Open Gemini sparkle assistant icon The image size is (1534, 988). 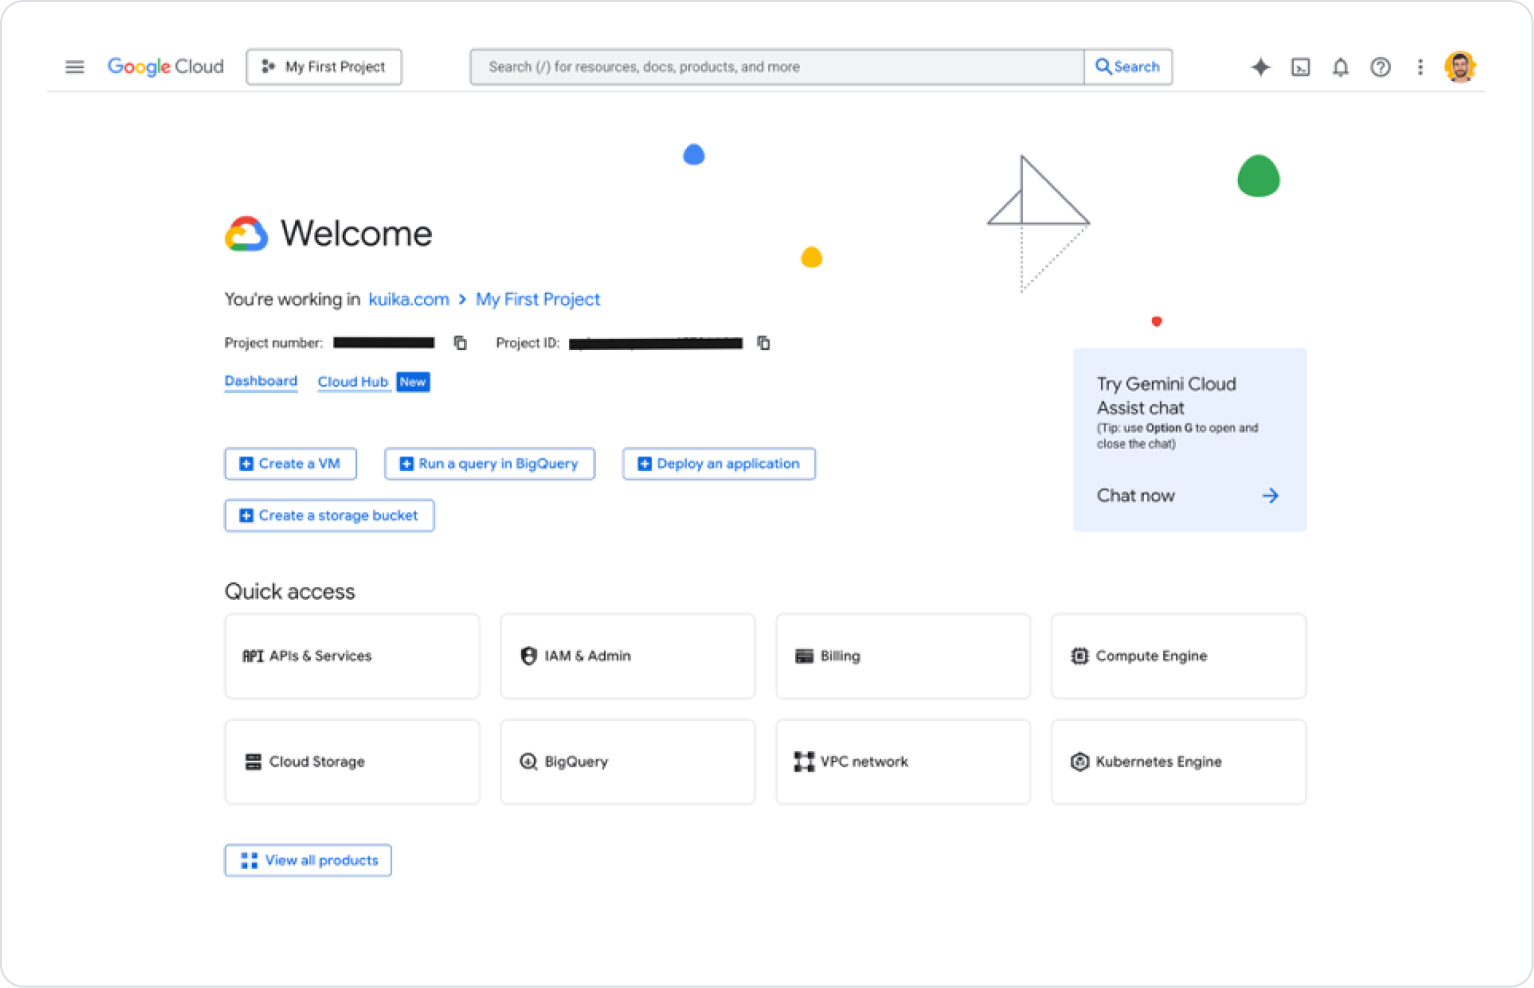1261,67
